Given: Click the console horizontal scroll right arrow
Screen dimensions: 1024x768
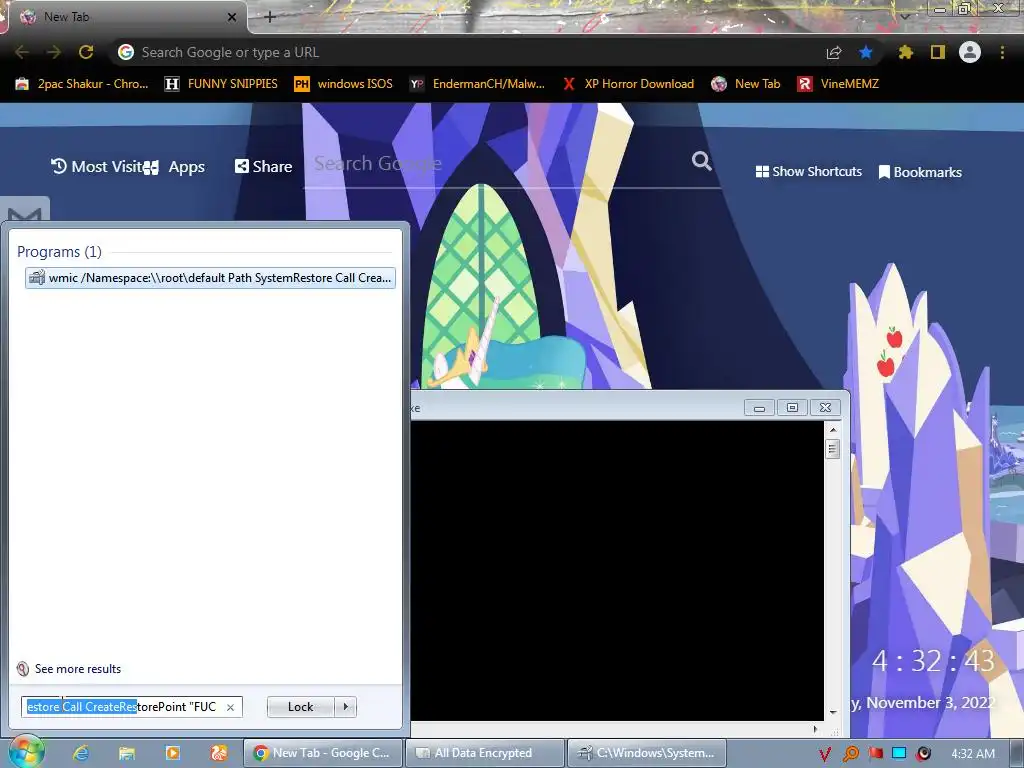Looking at the screenshot, I should pos(815,729).
